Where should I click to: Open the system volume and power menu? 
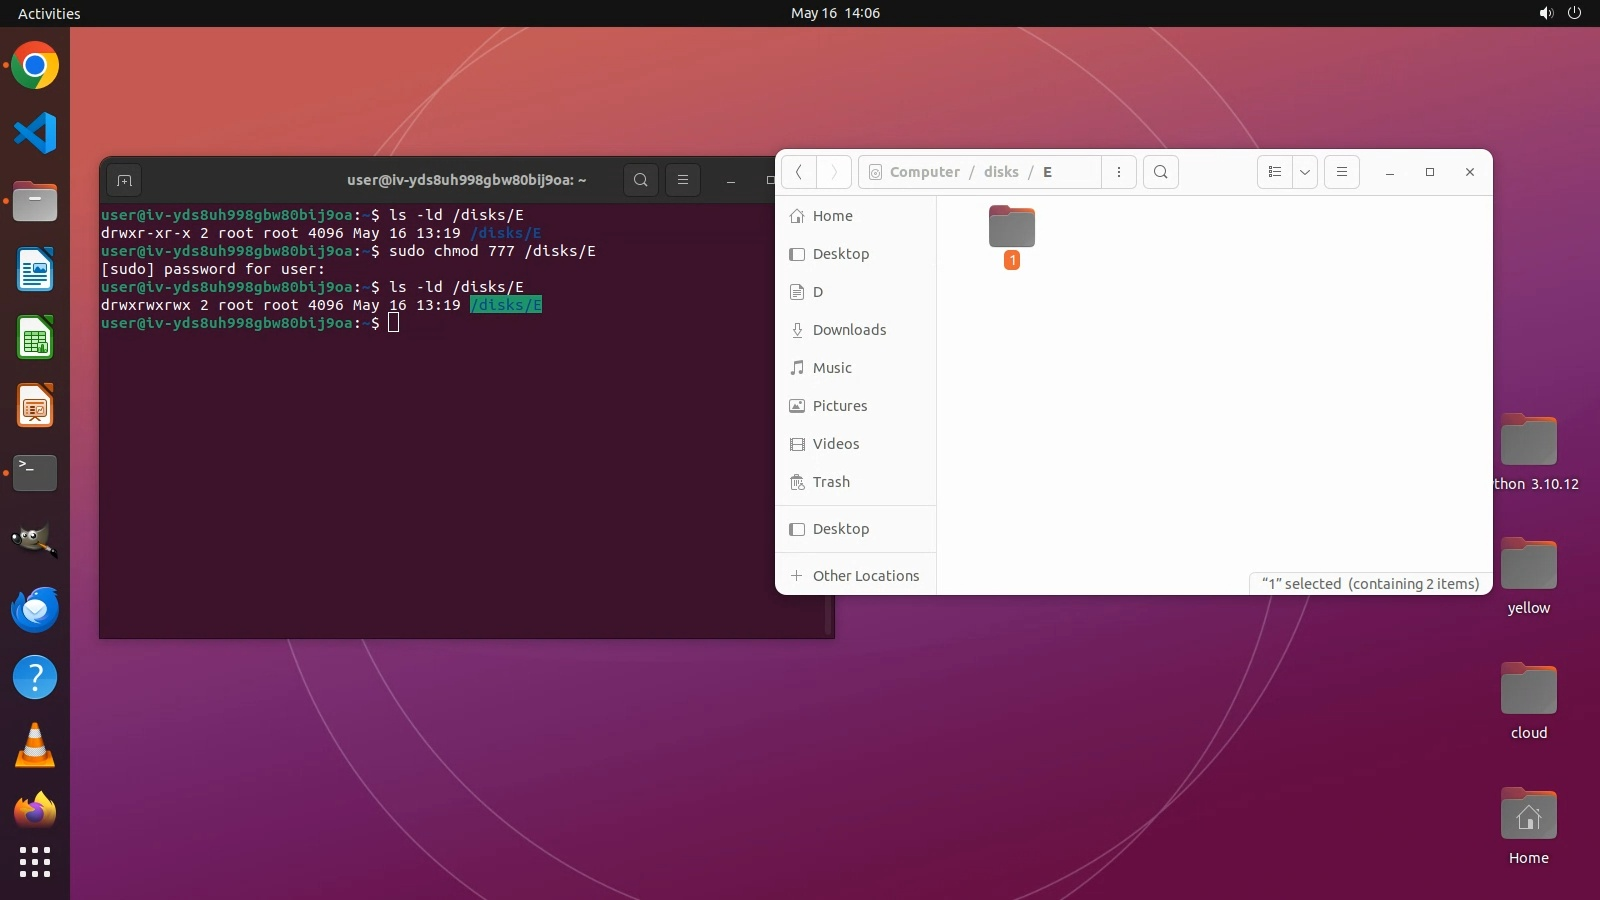coord(1560,13)
